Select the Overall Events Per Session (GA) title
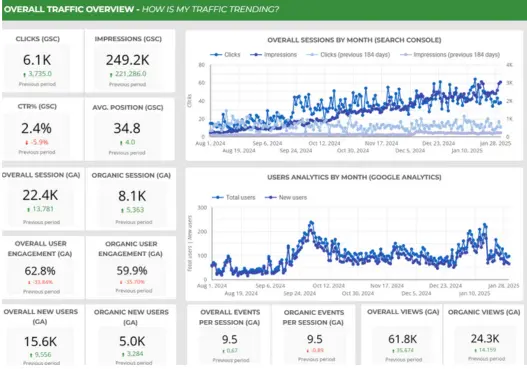This screenshot has width=527, height=369. [x=230, y=317]
